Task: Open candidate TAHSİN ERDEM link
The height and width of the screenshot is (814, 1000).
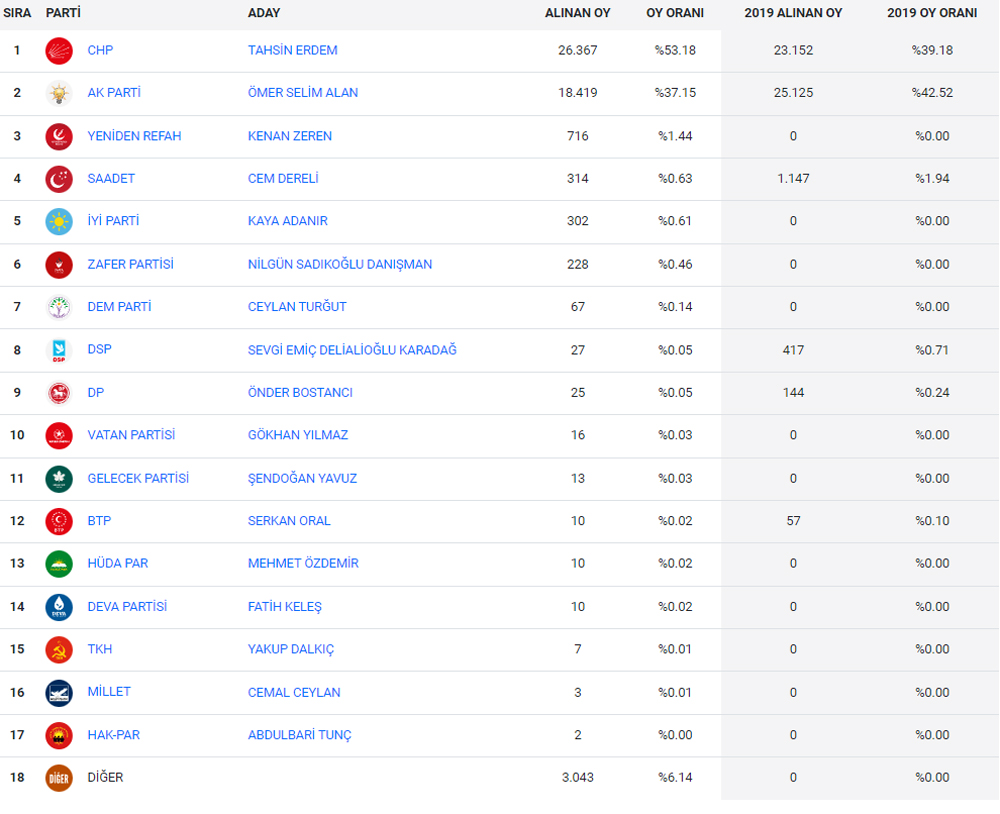Action: tap(293, 50)
